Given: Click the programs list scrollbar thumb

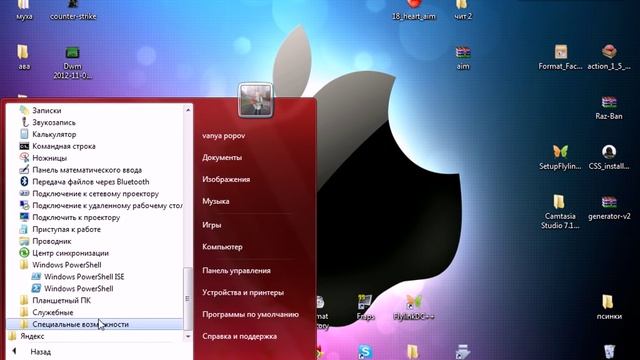Looking at the screenshot, I should 188,299.
